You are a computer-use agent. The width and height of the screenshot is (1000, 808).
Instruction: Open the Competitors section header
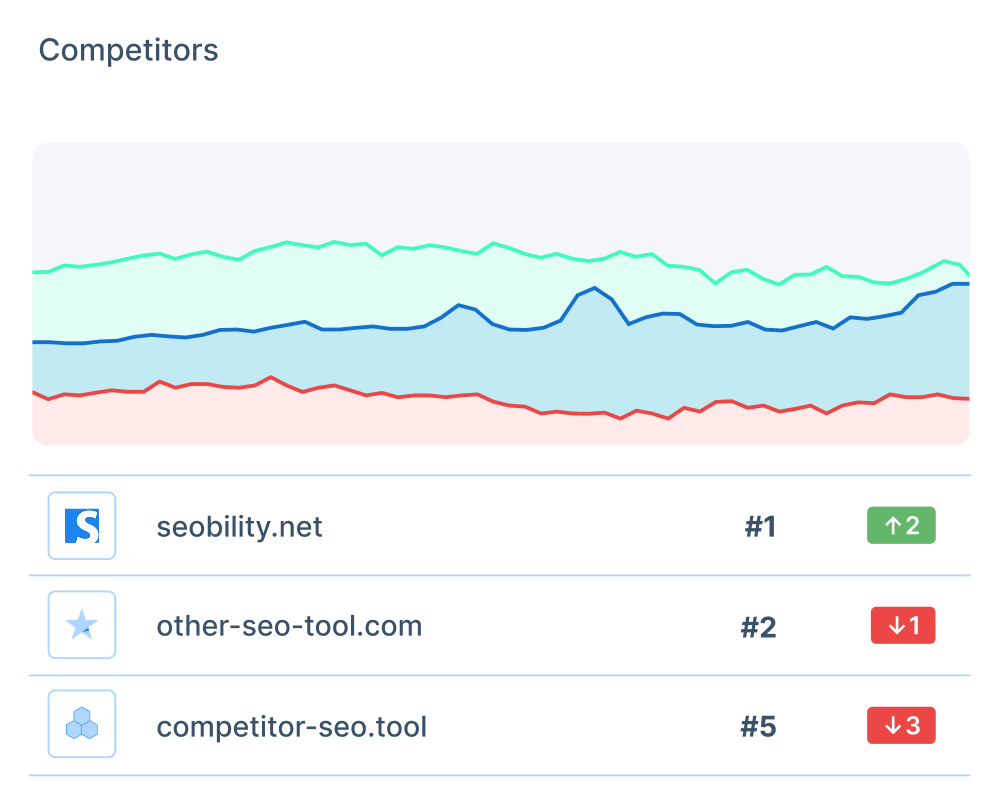tap(128, 49)
